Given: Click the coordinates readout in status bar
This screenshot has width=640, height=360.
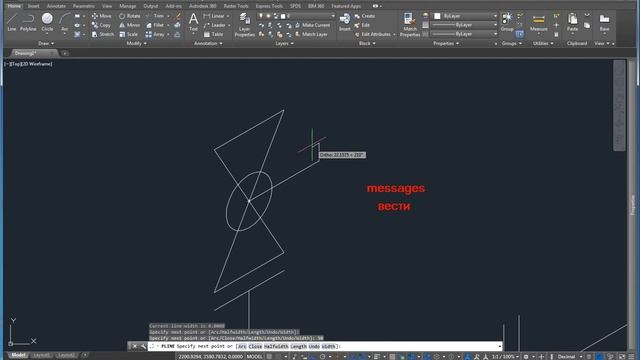Looking at the screenshot, I should [210, 357].
